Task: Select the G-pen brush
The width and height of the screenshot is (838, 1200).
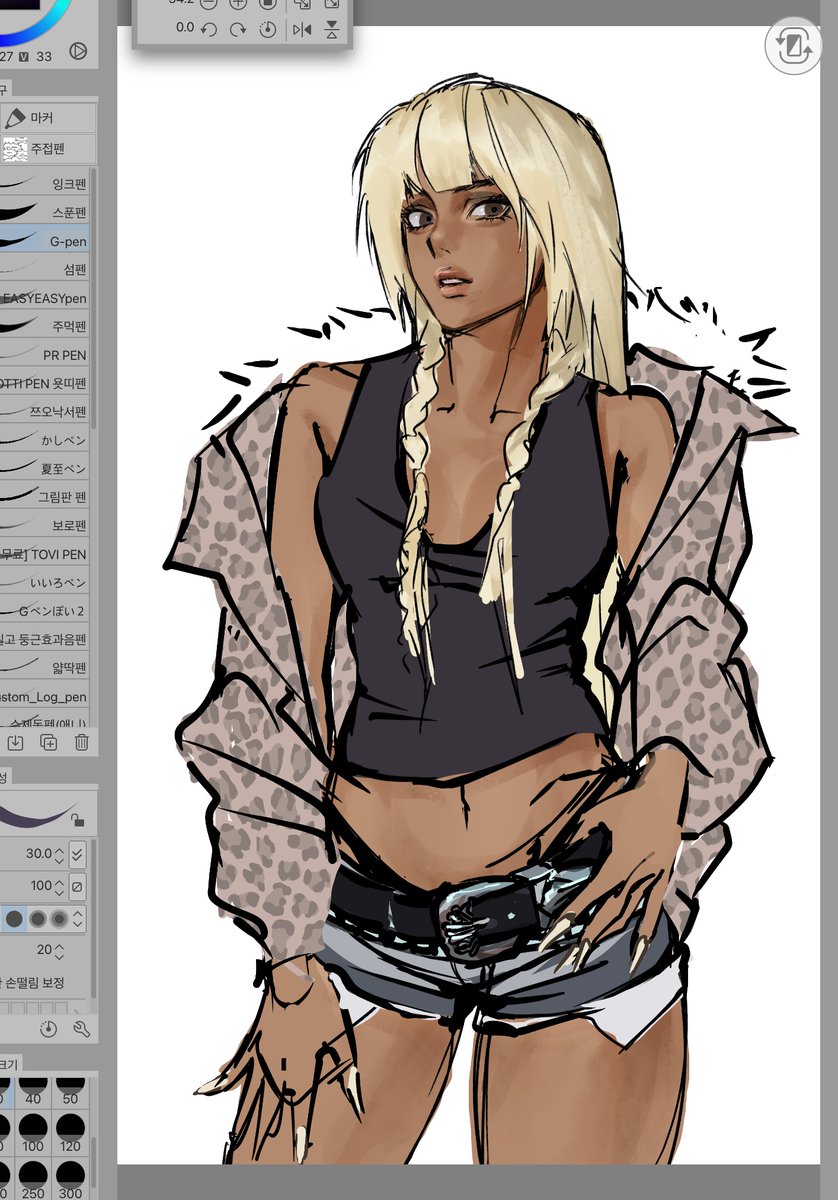Action: pos(44,241)
